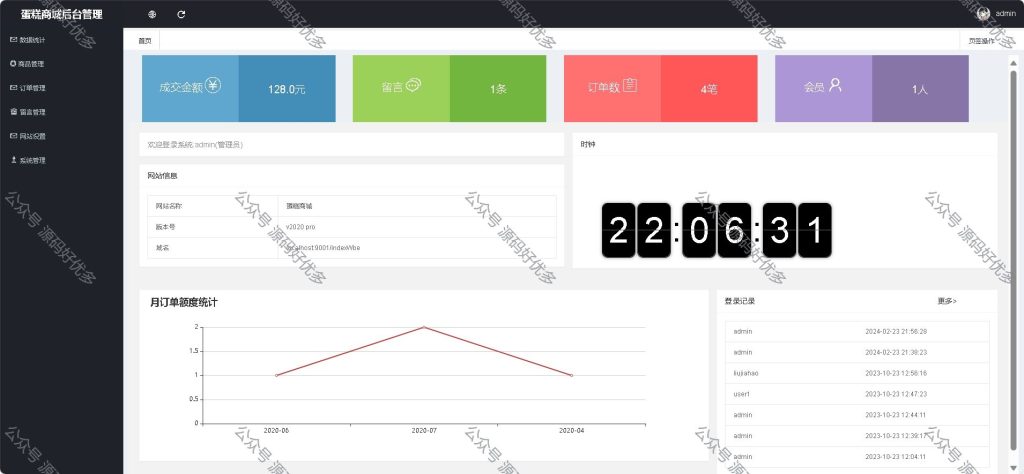Click the icon beside 系统管理 in sidebar
This screenshot has height=474, width=1024.
(x=13, y=160)
